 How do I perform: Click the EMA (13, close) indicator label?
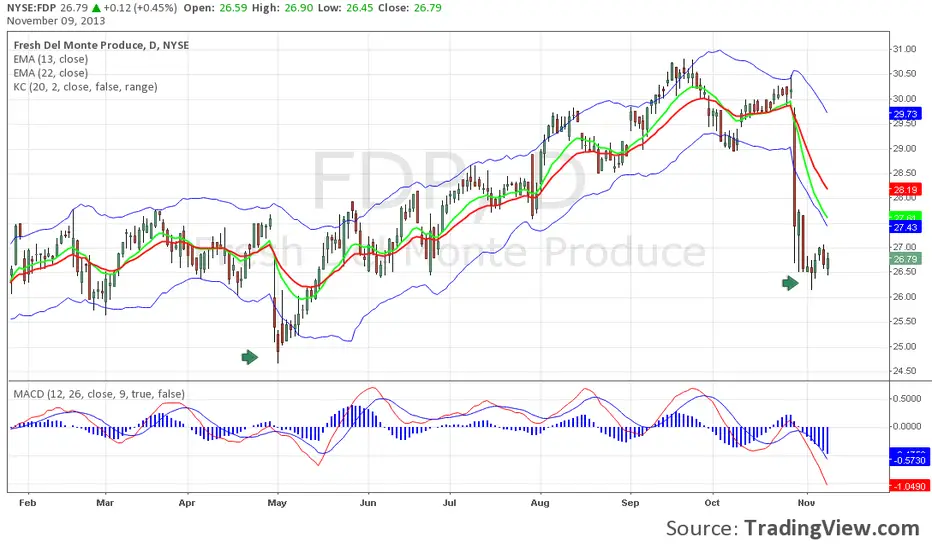point(51,59)
